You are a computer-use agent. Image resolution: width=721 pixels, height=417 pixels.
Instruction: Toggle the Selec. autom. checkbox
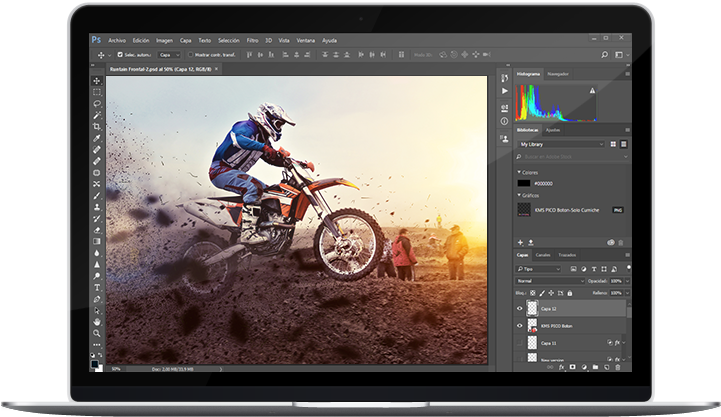(120, 55)
